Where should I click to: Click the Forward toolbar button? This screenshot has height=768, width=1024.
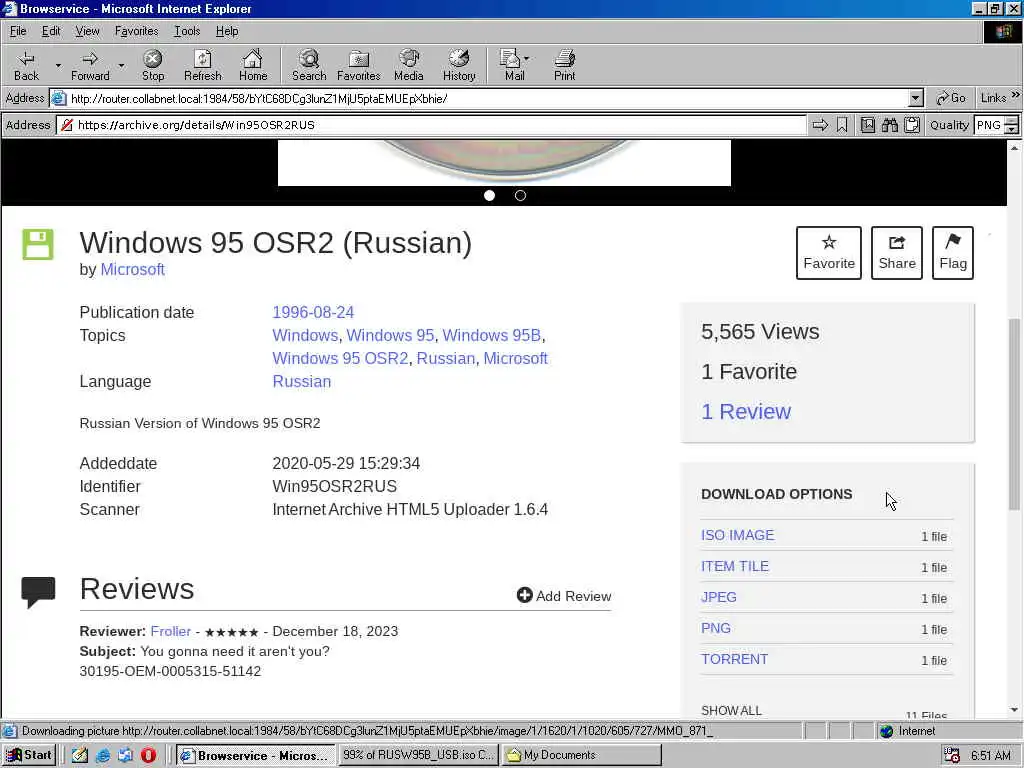tap(90, 66)
